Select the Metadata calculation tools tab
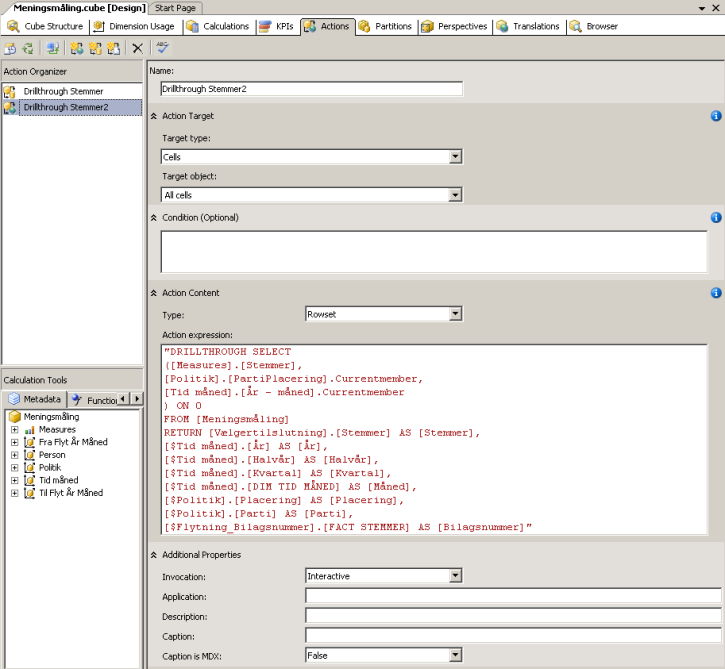725x669 pixels. pos(35,399)
